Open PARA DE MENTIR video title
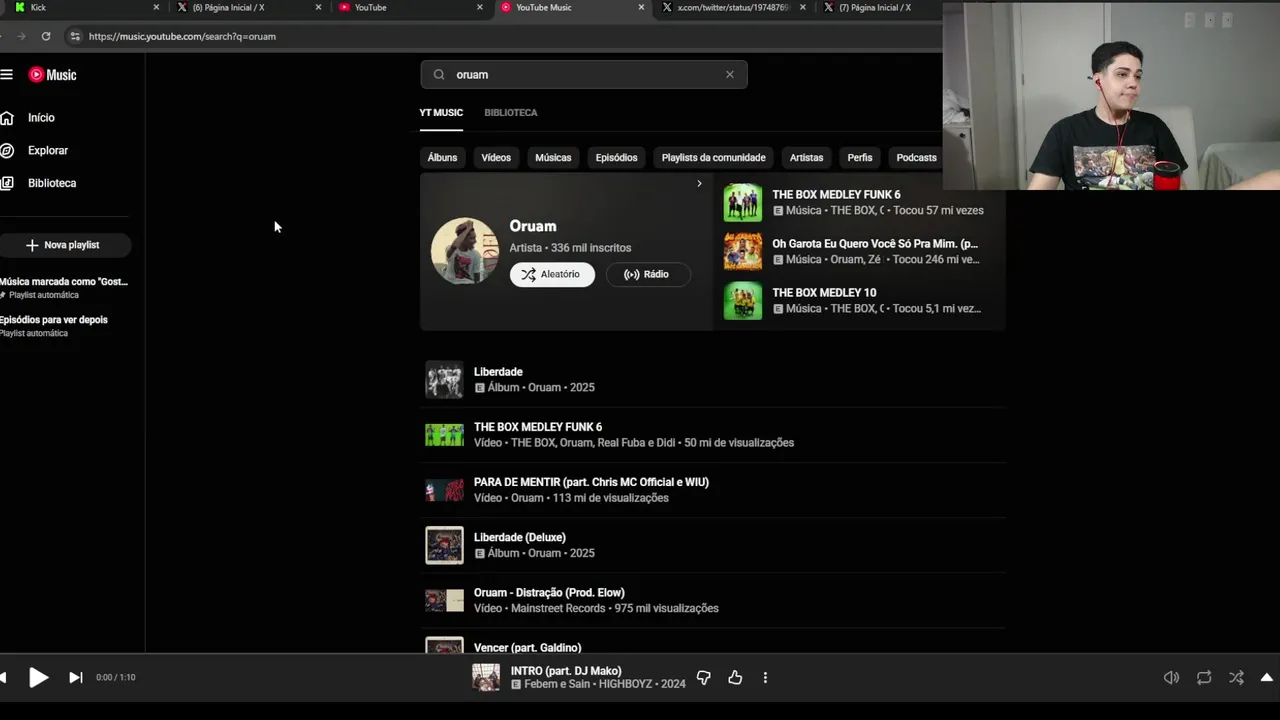1280x720 pixels. (591, 482)
